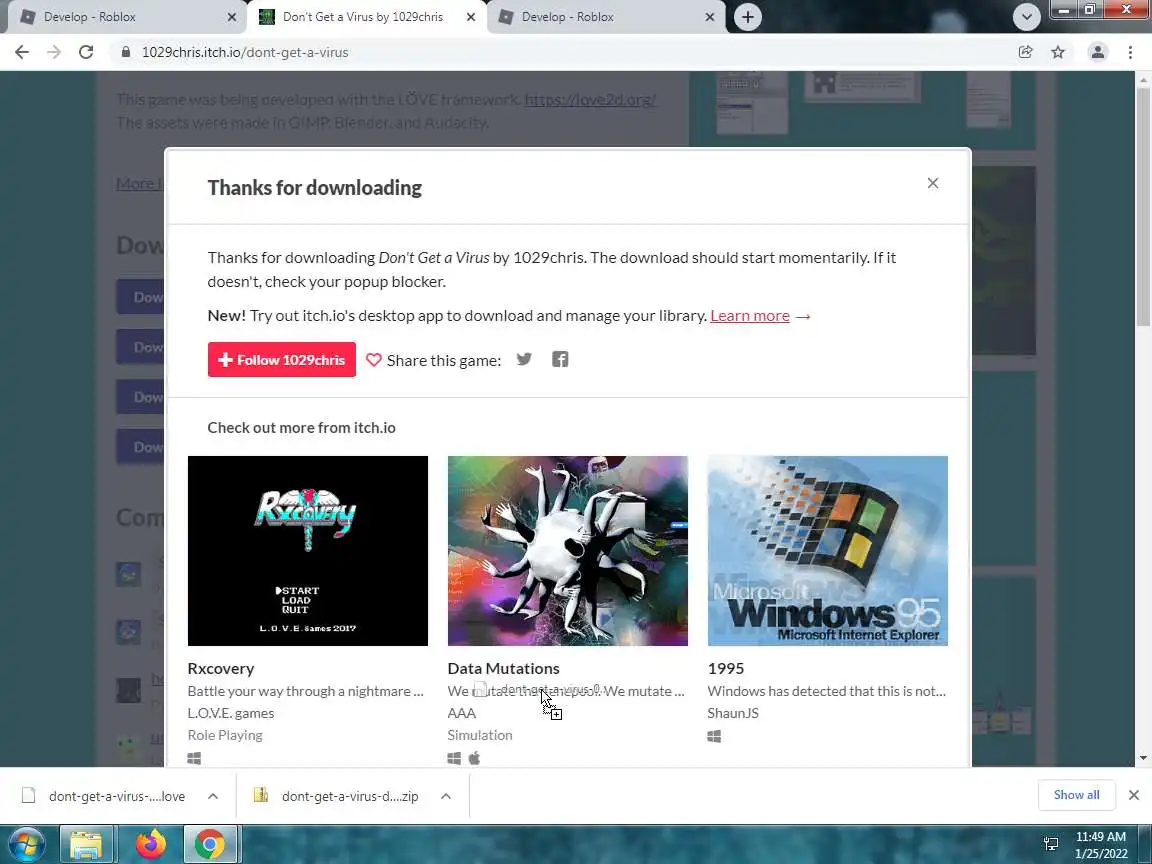Viewport: 1152px width, 864px height.
Task: Open L.O.V.E. games author link
Action: click(231, 713)
